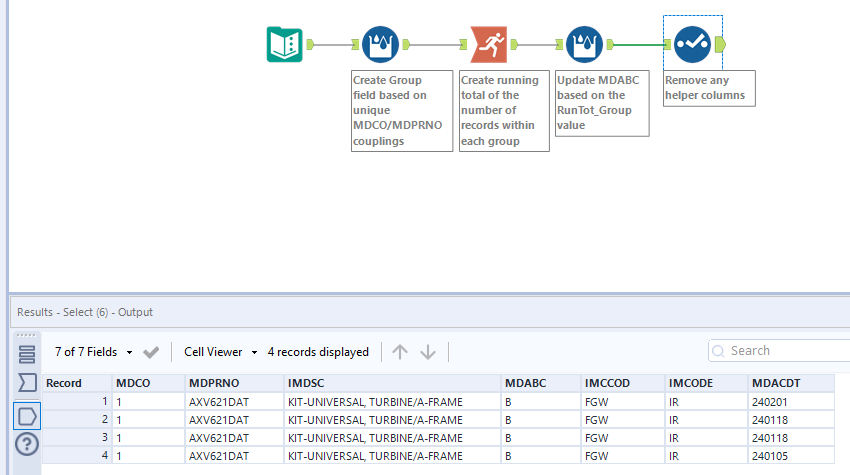Select the output anchor icon in Results

27,416
